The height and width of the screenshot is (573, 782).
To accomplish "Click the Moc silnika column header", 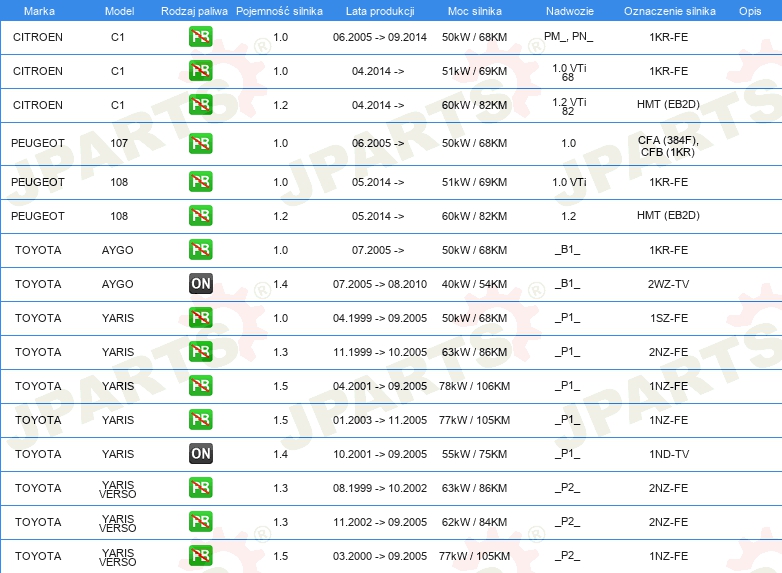I will 475,11.
